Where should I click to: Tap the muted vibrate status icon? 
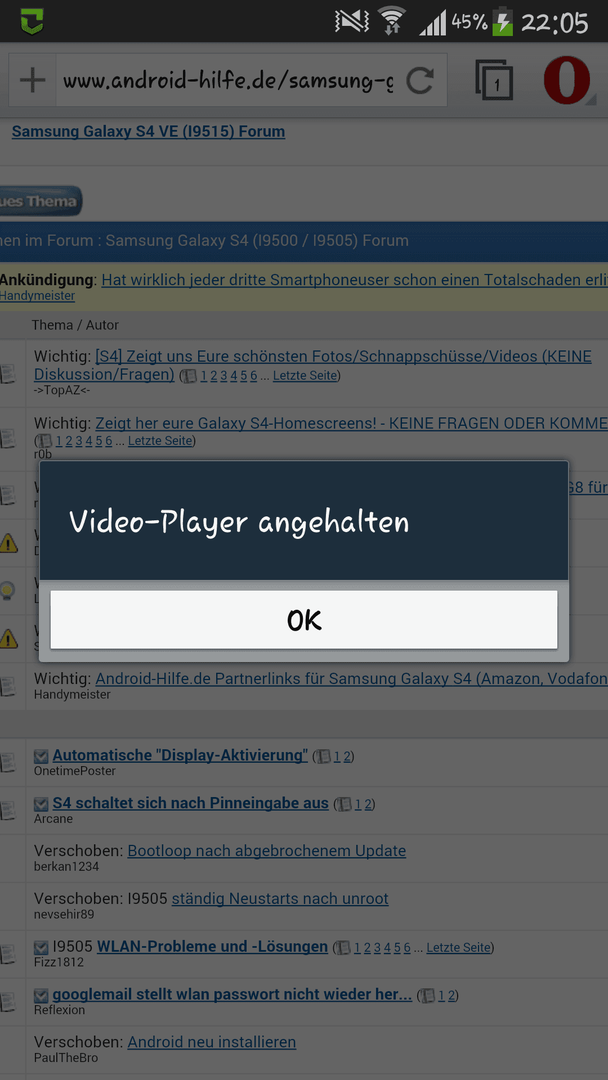[x=352, y=22]
